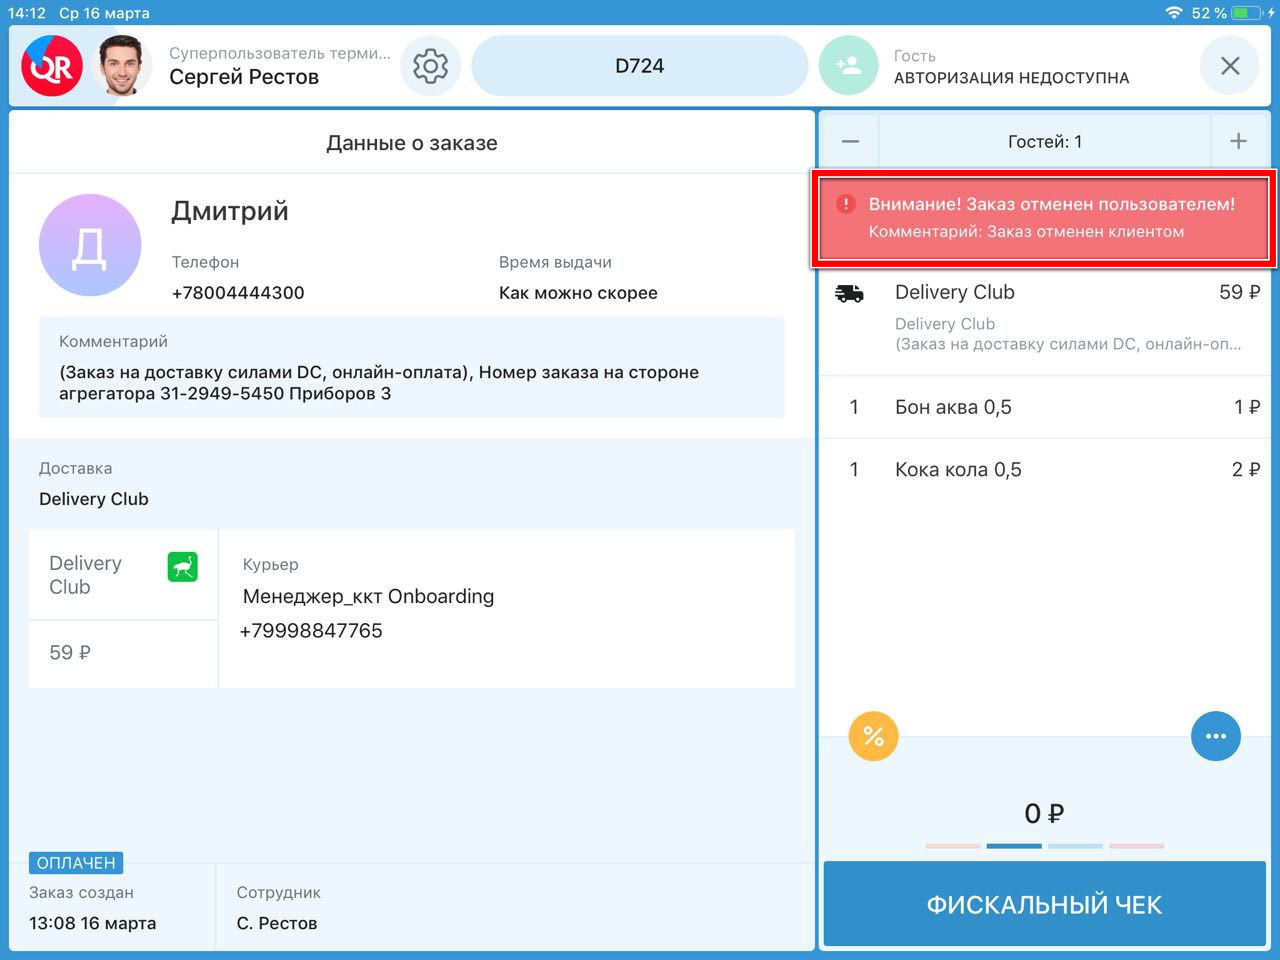
Task: Select the first pink page indicator segment
Action: pyautogui.click(x=953, y=846)
